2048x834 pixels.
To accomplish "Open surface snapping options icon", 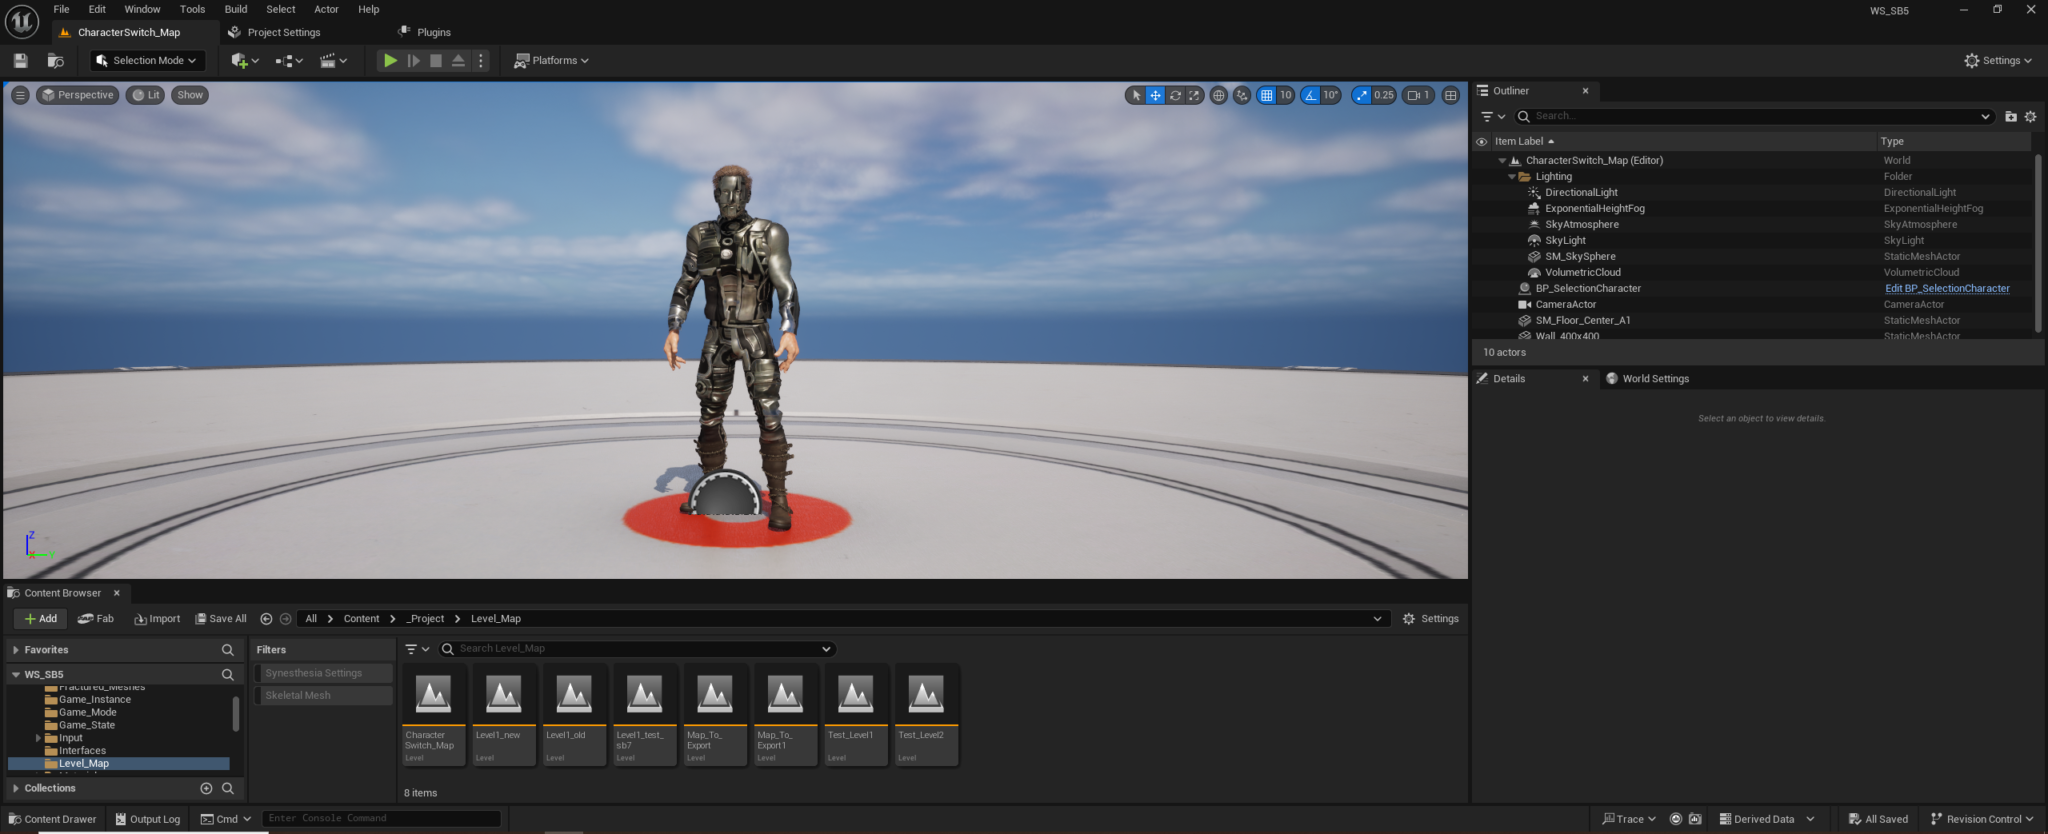I will click(x=1242, y=95).
